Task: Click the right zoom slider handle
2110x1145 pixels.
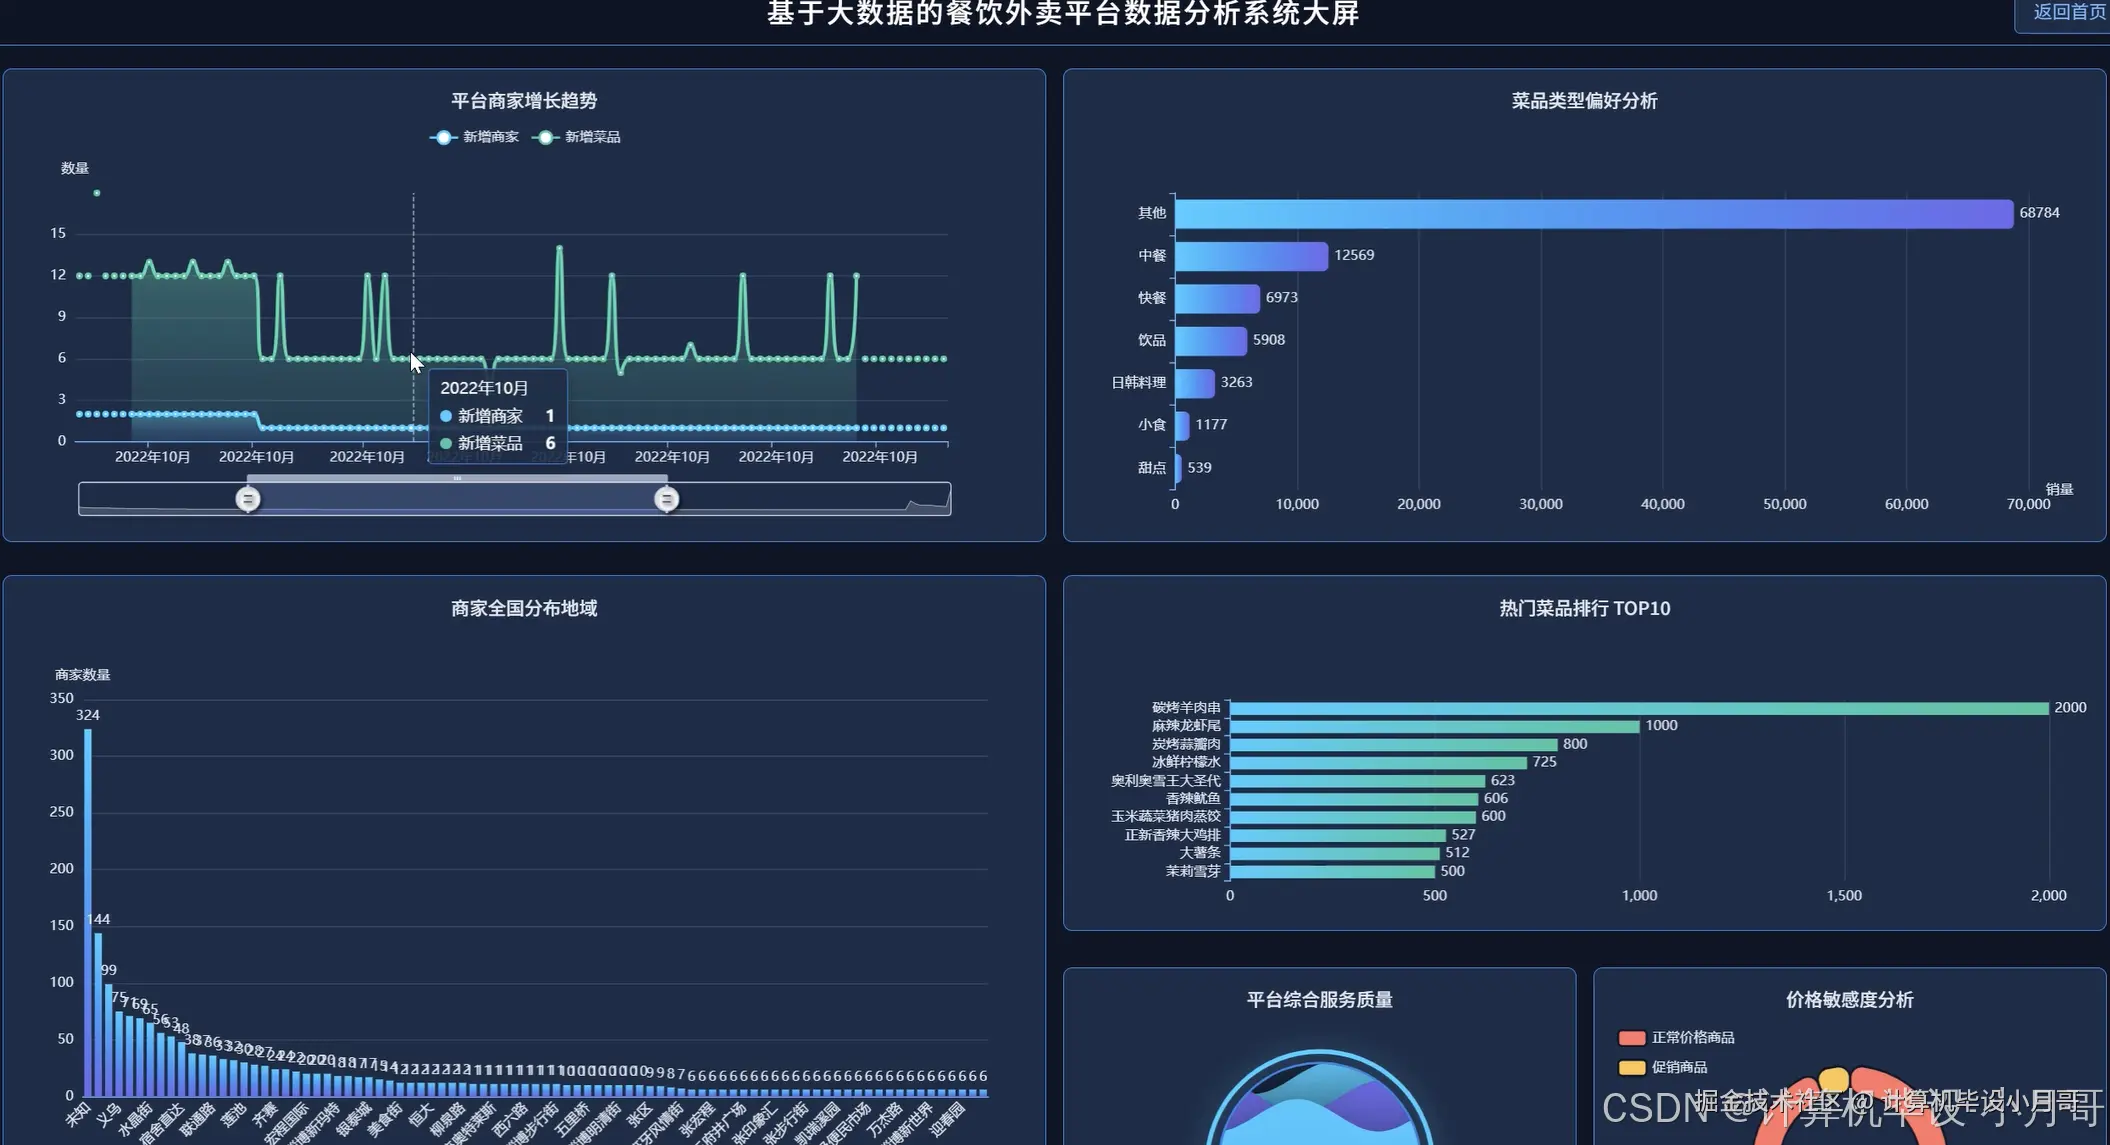Action: click(x=666, y=499)
